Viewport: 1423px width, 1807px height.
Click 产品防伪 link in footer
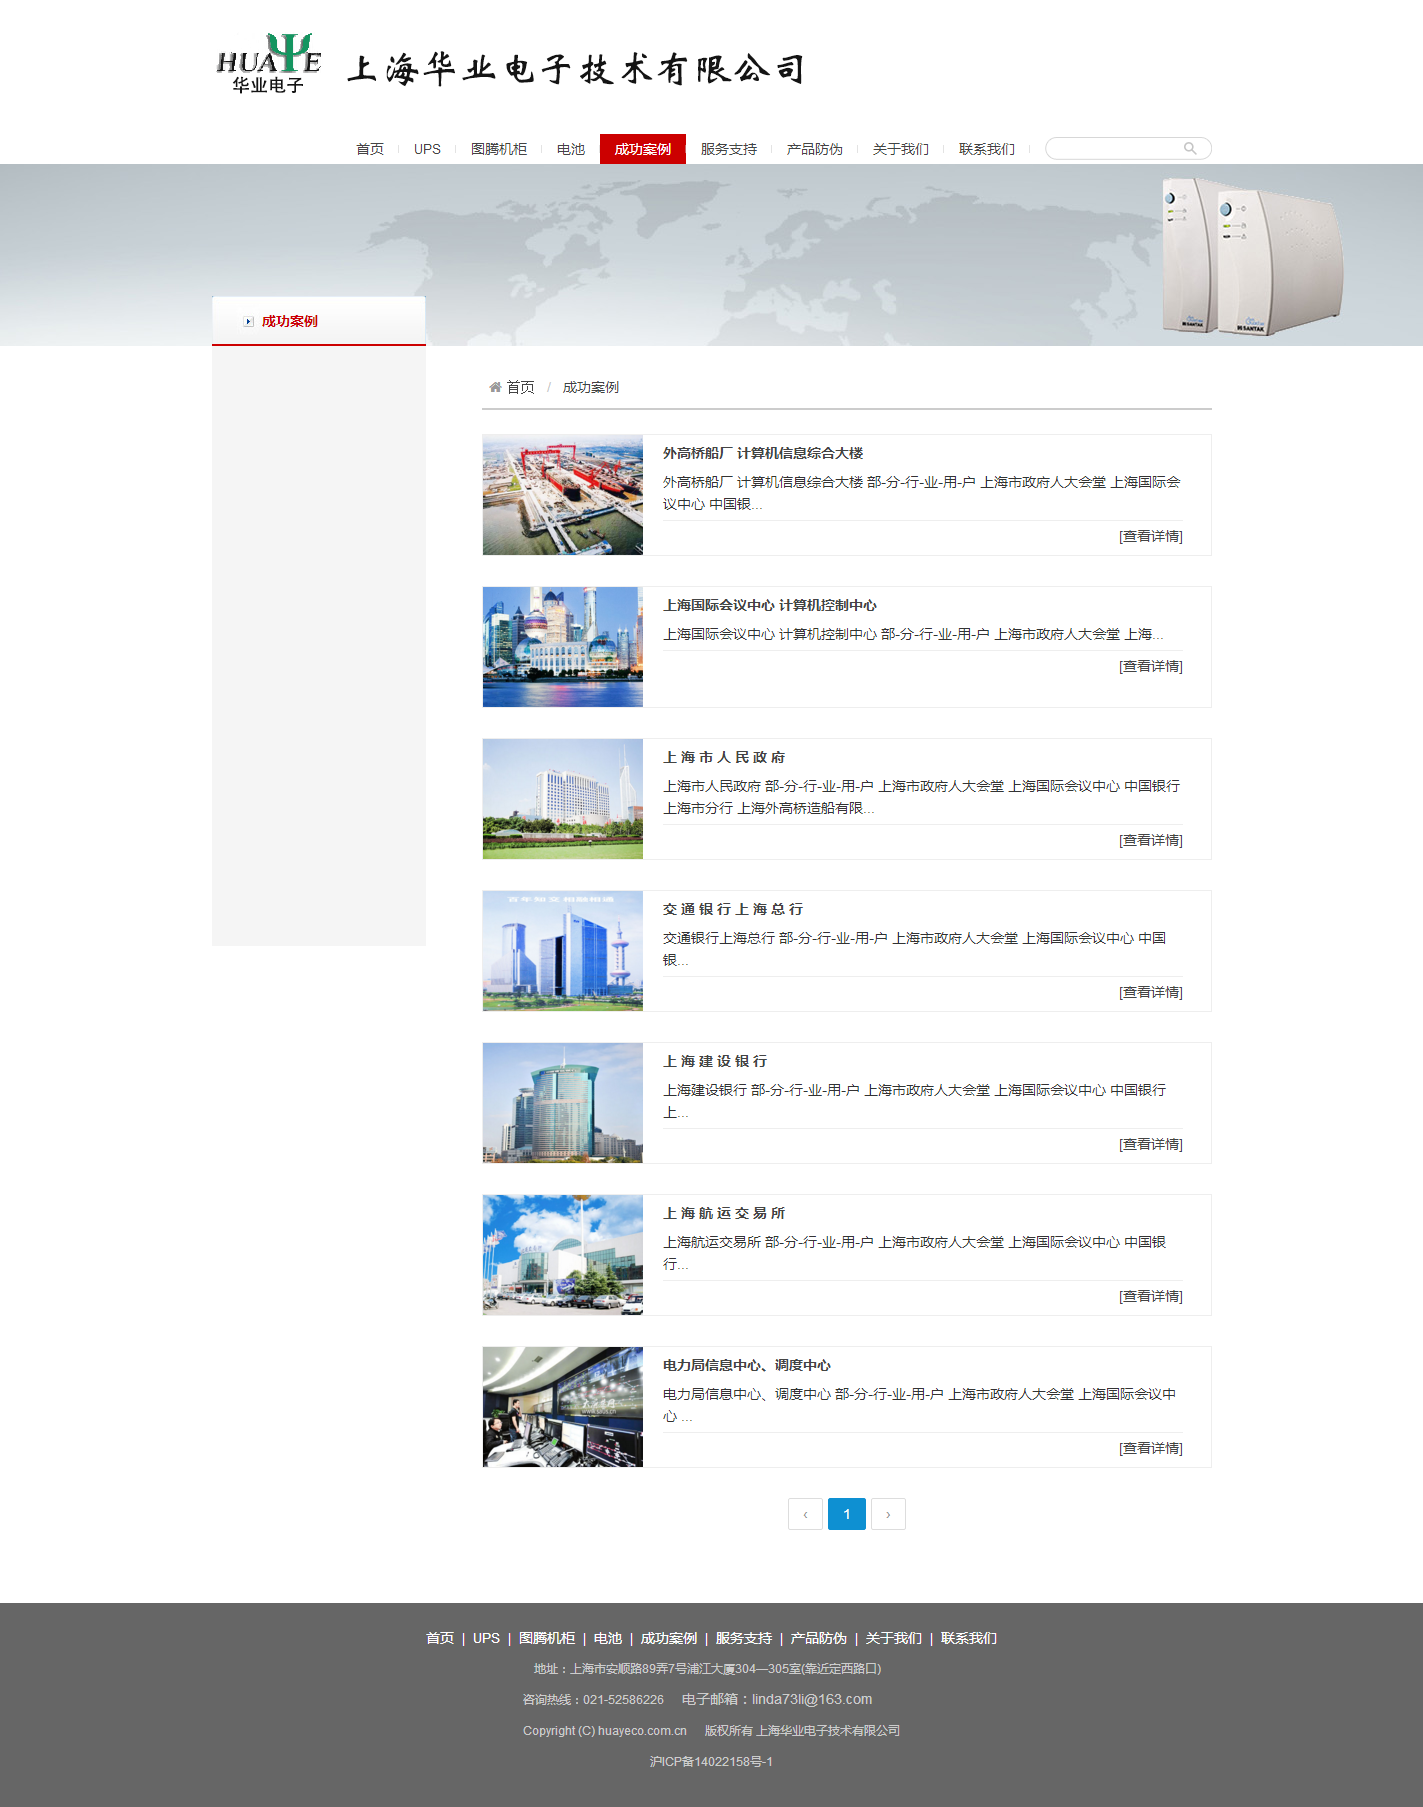(x=818, y=1638)
